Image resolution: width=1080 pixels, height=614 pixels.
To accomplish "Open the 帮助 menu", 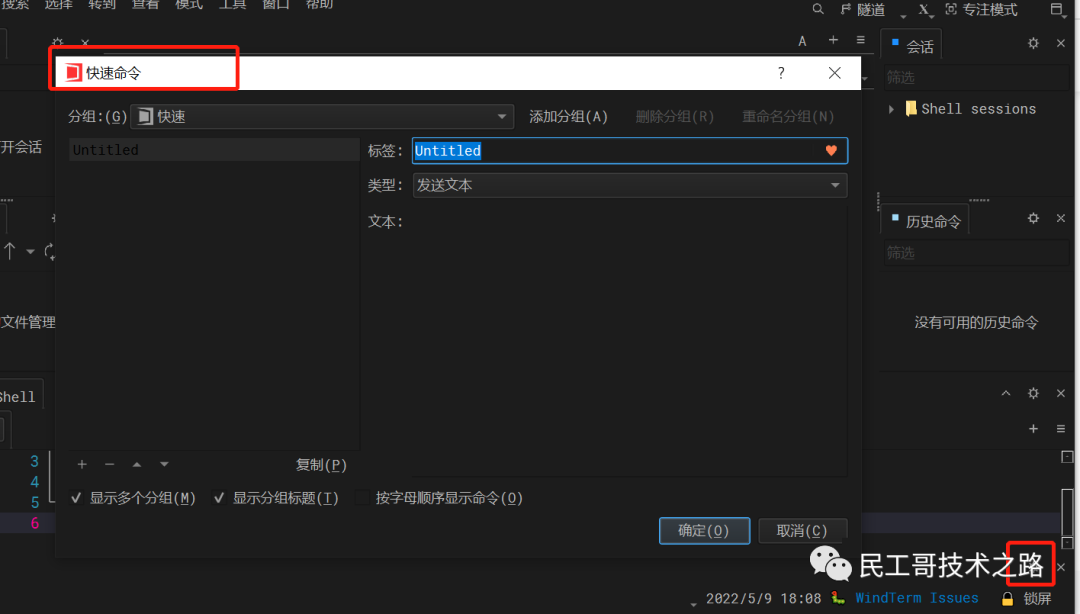I will [320, 4].
